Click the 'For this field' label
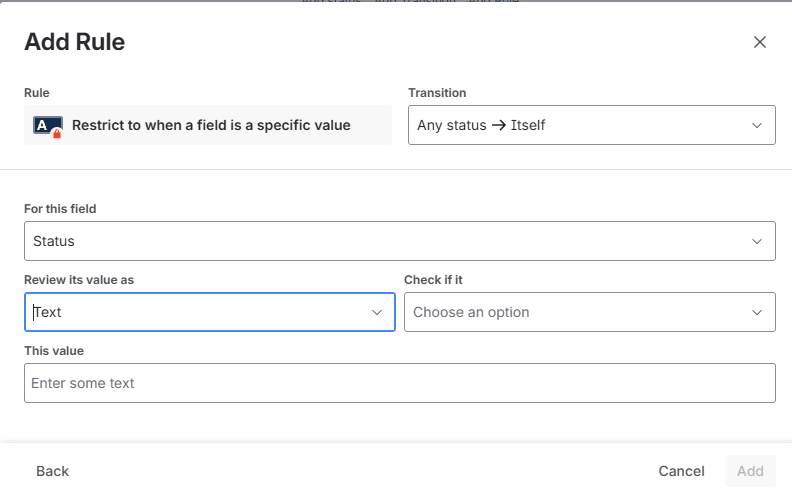This screenshot has height=497, width=792. [x=60, y=209]
